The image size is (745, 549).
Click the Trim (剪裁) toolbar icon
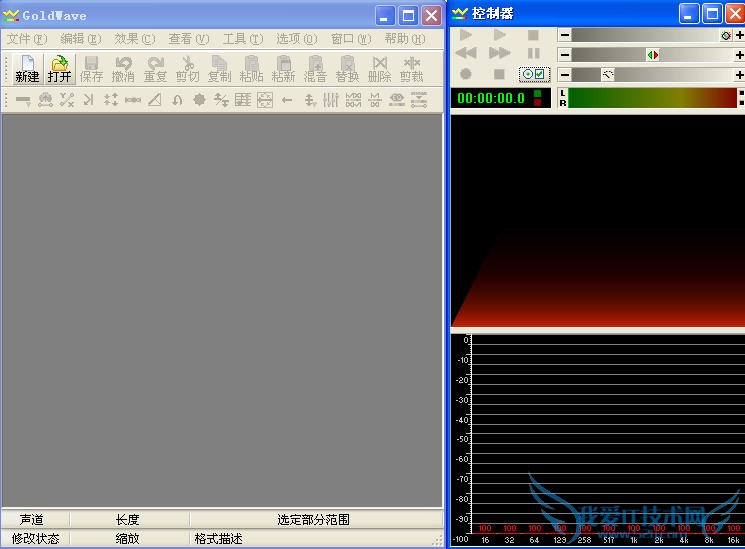coord(411,68)
